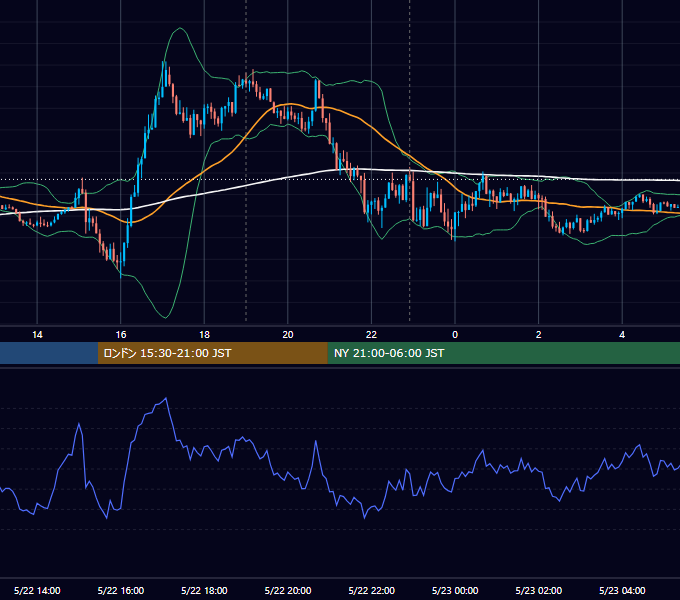The width and height of the screenshot is (680, 600).
Task: Click the 5/23 04:00 date label
Action: [x=622, y=590]
